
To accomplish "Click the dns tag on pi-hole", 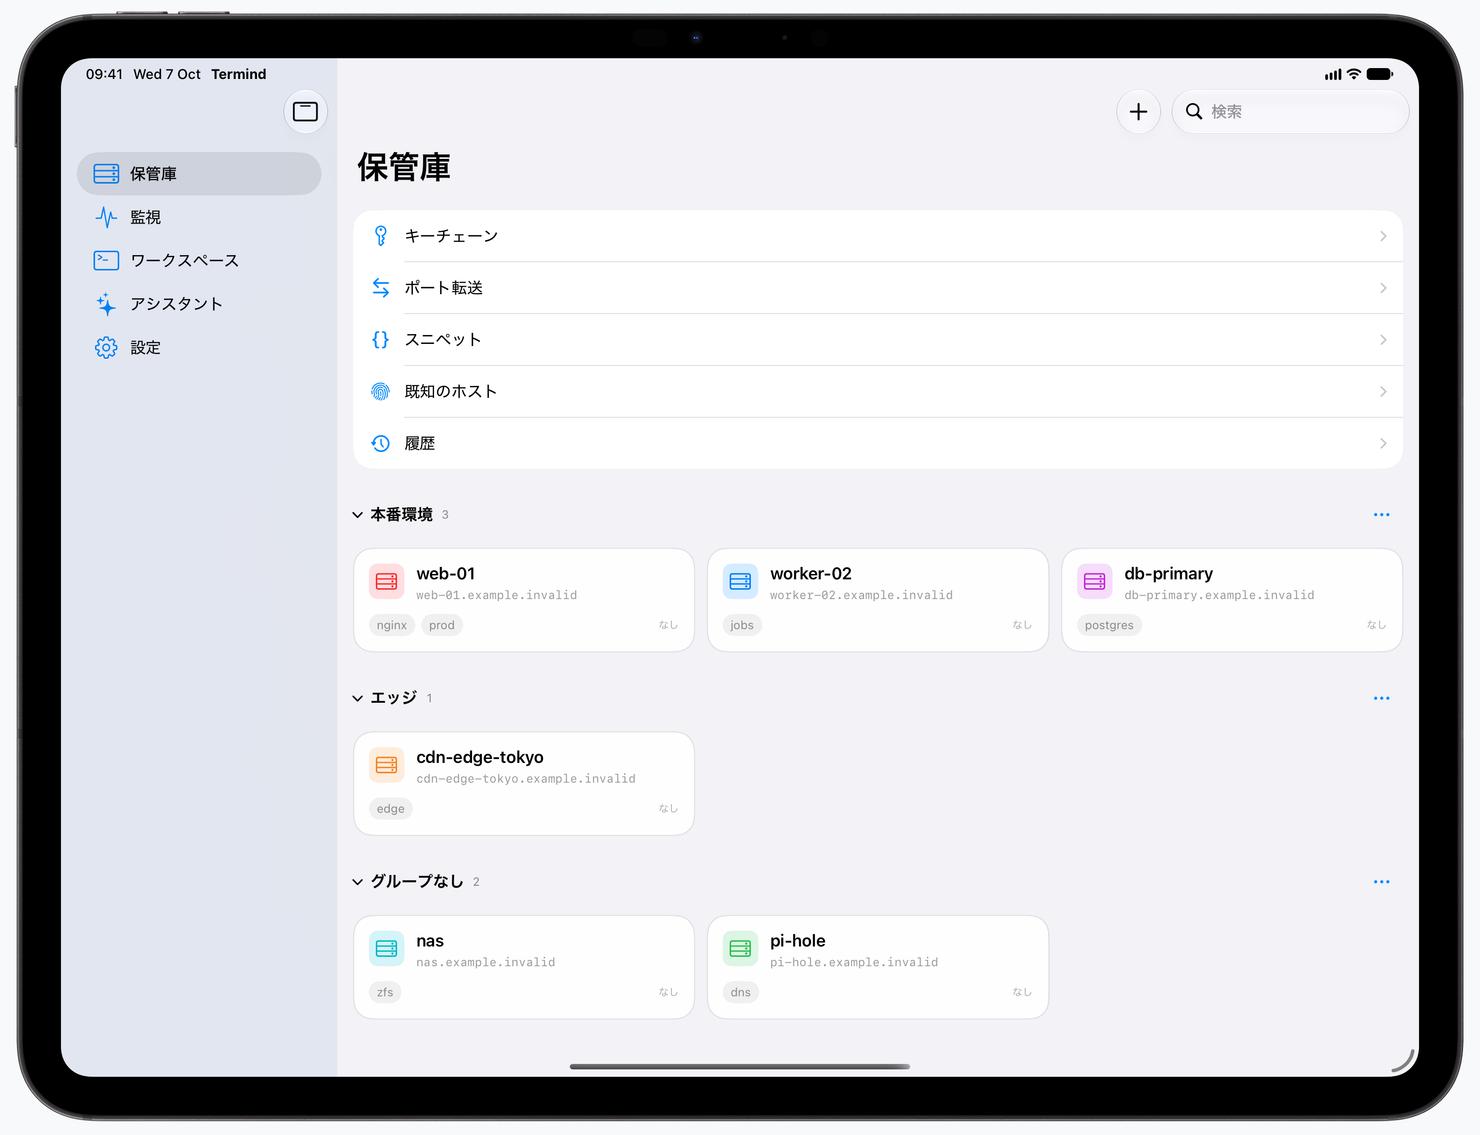I will coord(741,992).
